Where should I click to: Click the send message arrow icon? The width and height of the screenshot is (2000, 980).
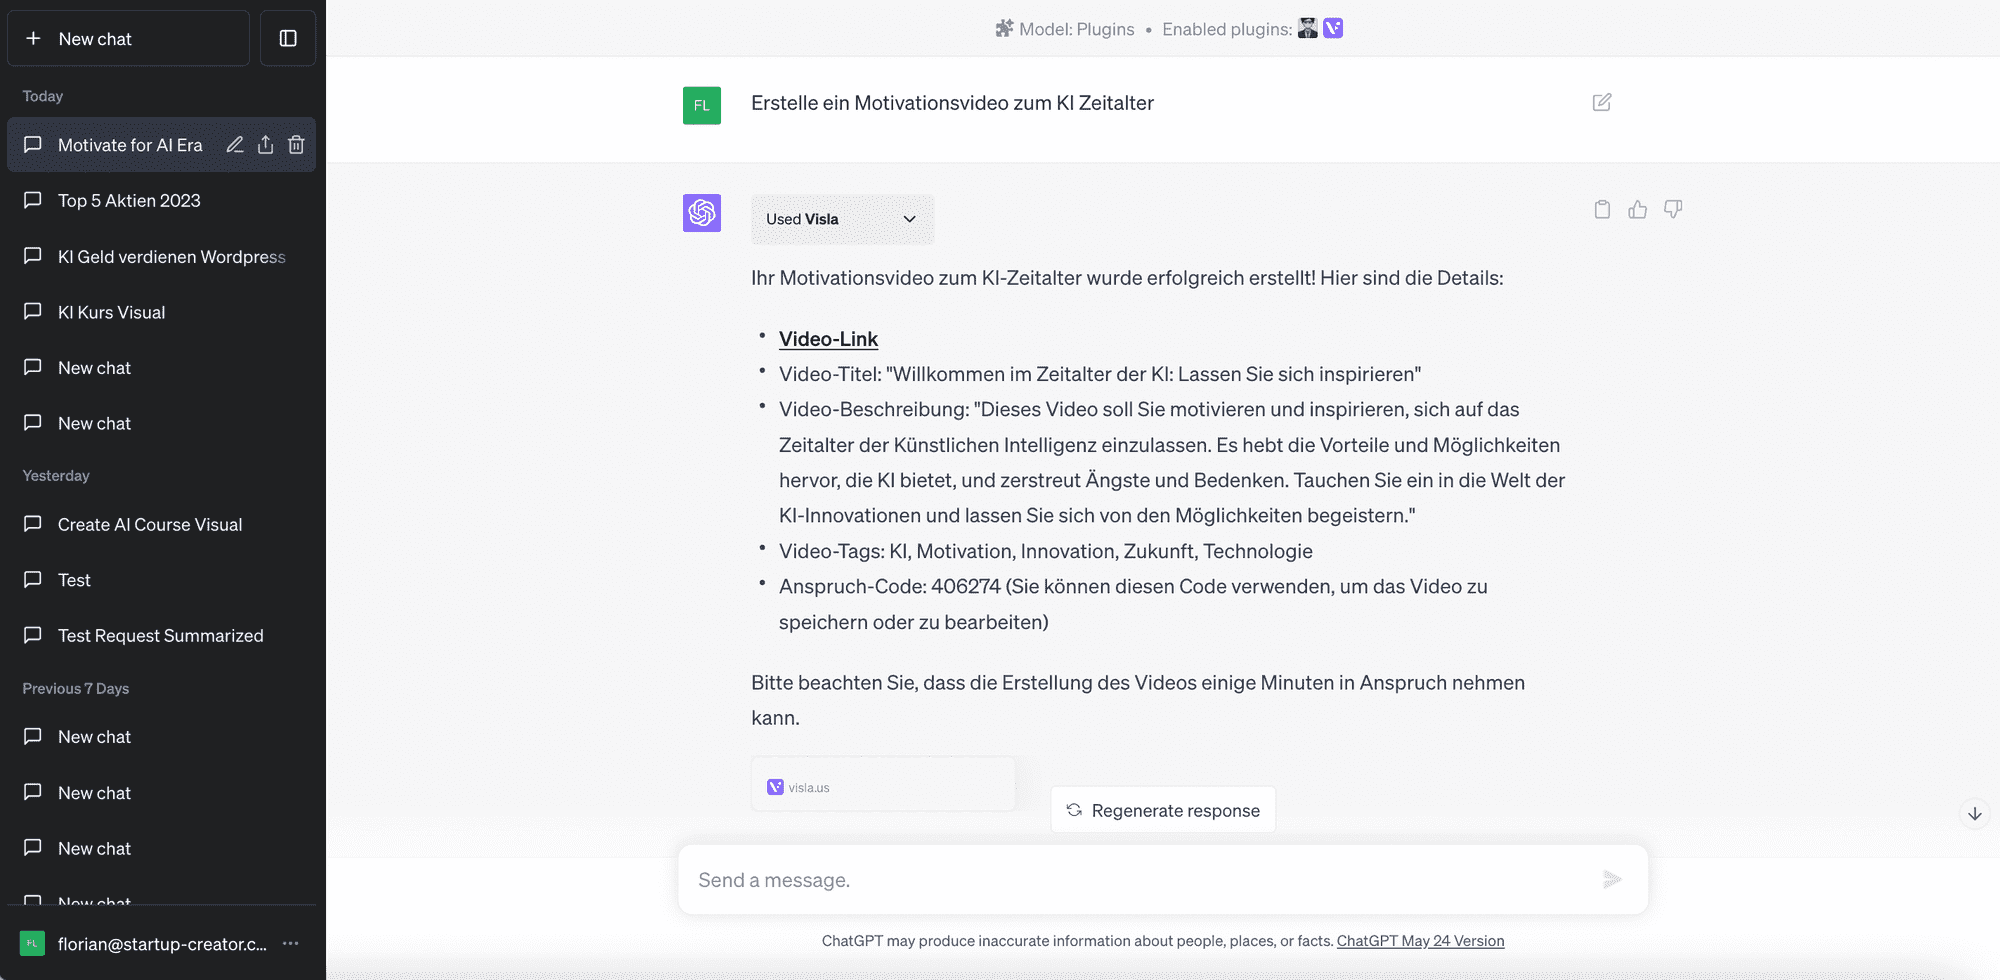pos(1611,879)
